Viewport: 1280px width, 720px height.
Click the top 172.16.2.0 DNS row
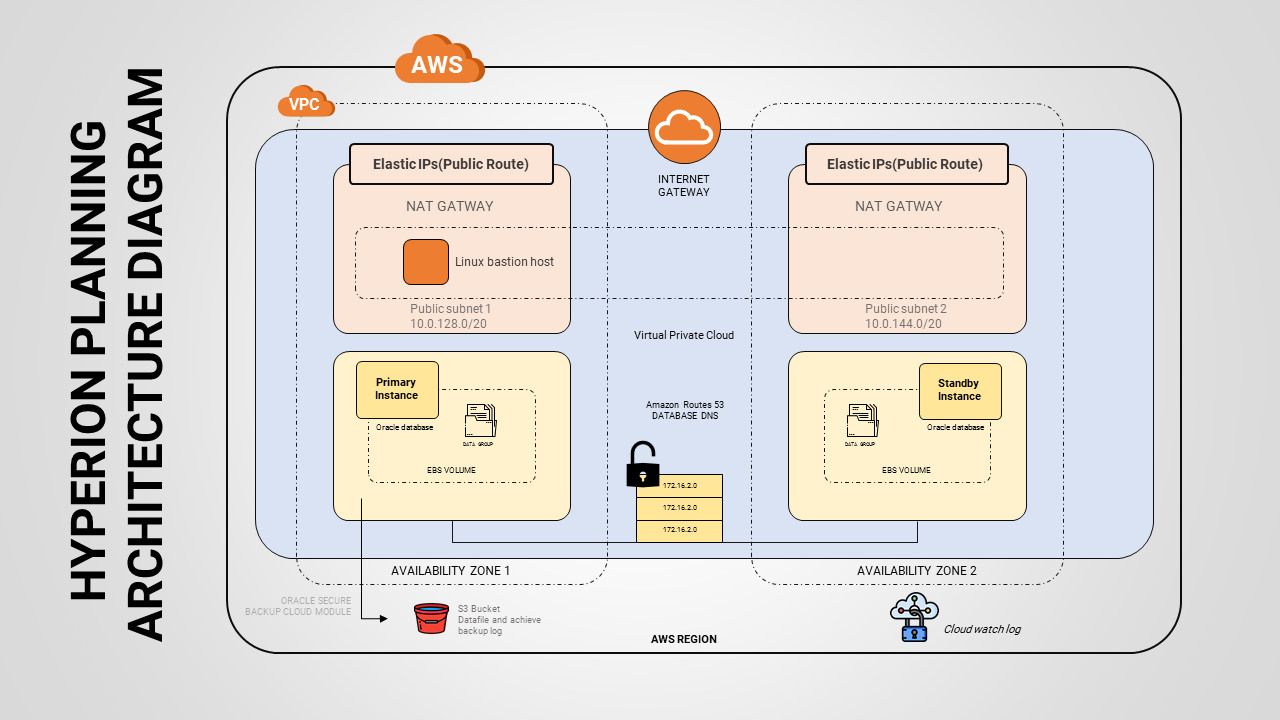tap(679, 485)
